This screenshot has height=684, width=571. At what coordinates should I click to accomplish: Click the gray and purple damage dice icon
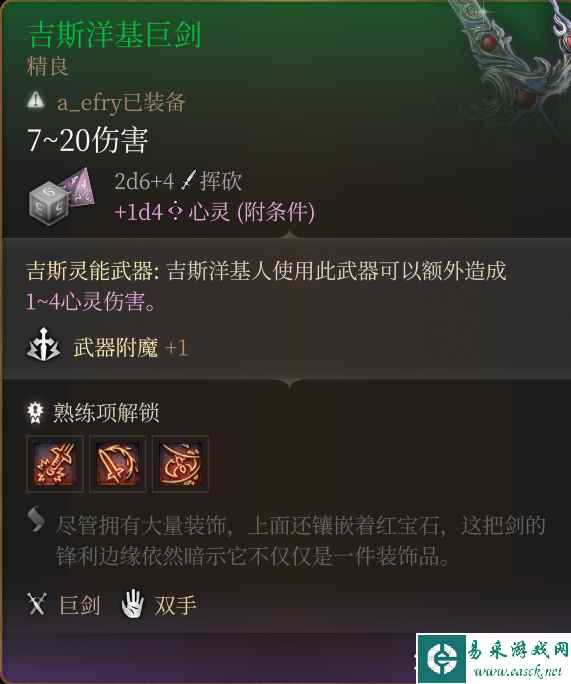point(62,196)
